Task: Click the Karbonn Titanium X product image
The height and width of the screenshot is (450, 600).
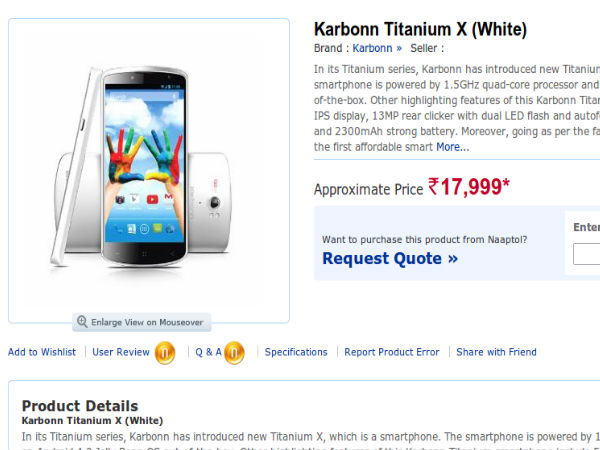Action: pos(143,167)
